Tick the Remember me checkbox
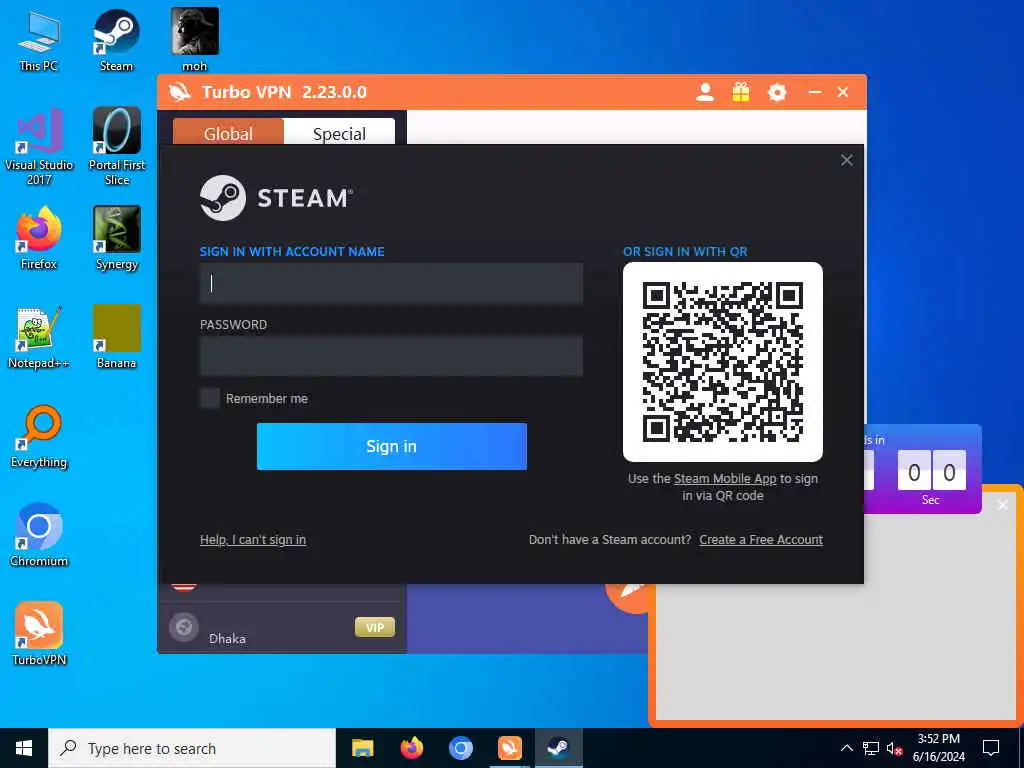Image resolution: width=1024 pixels, height=768 pixels. tap(210, 398)
